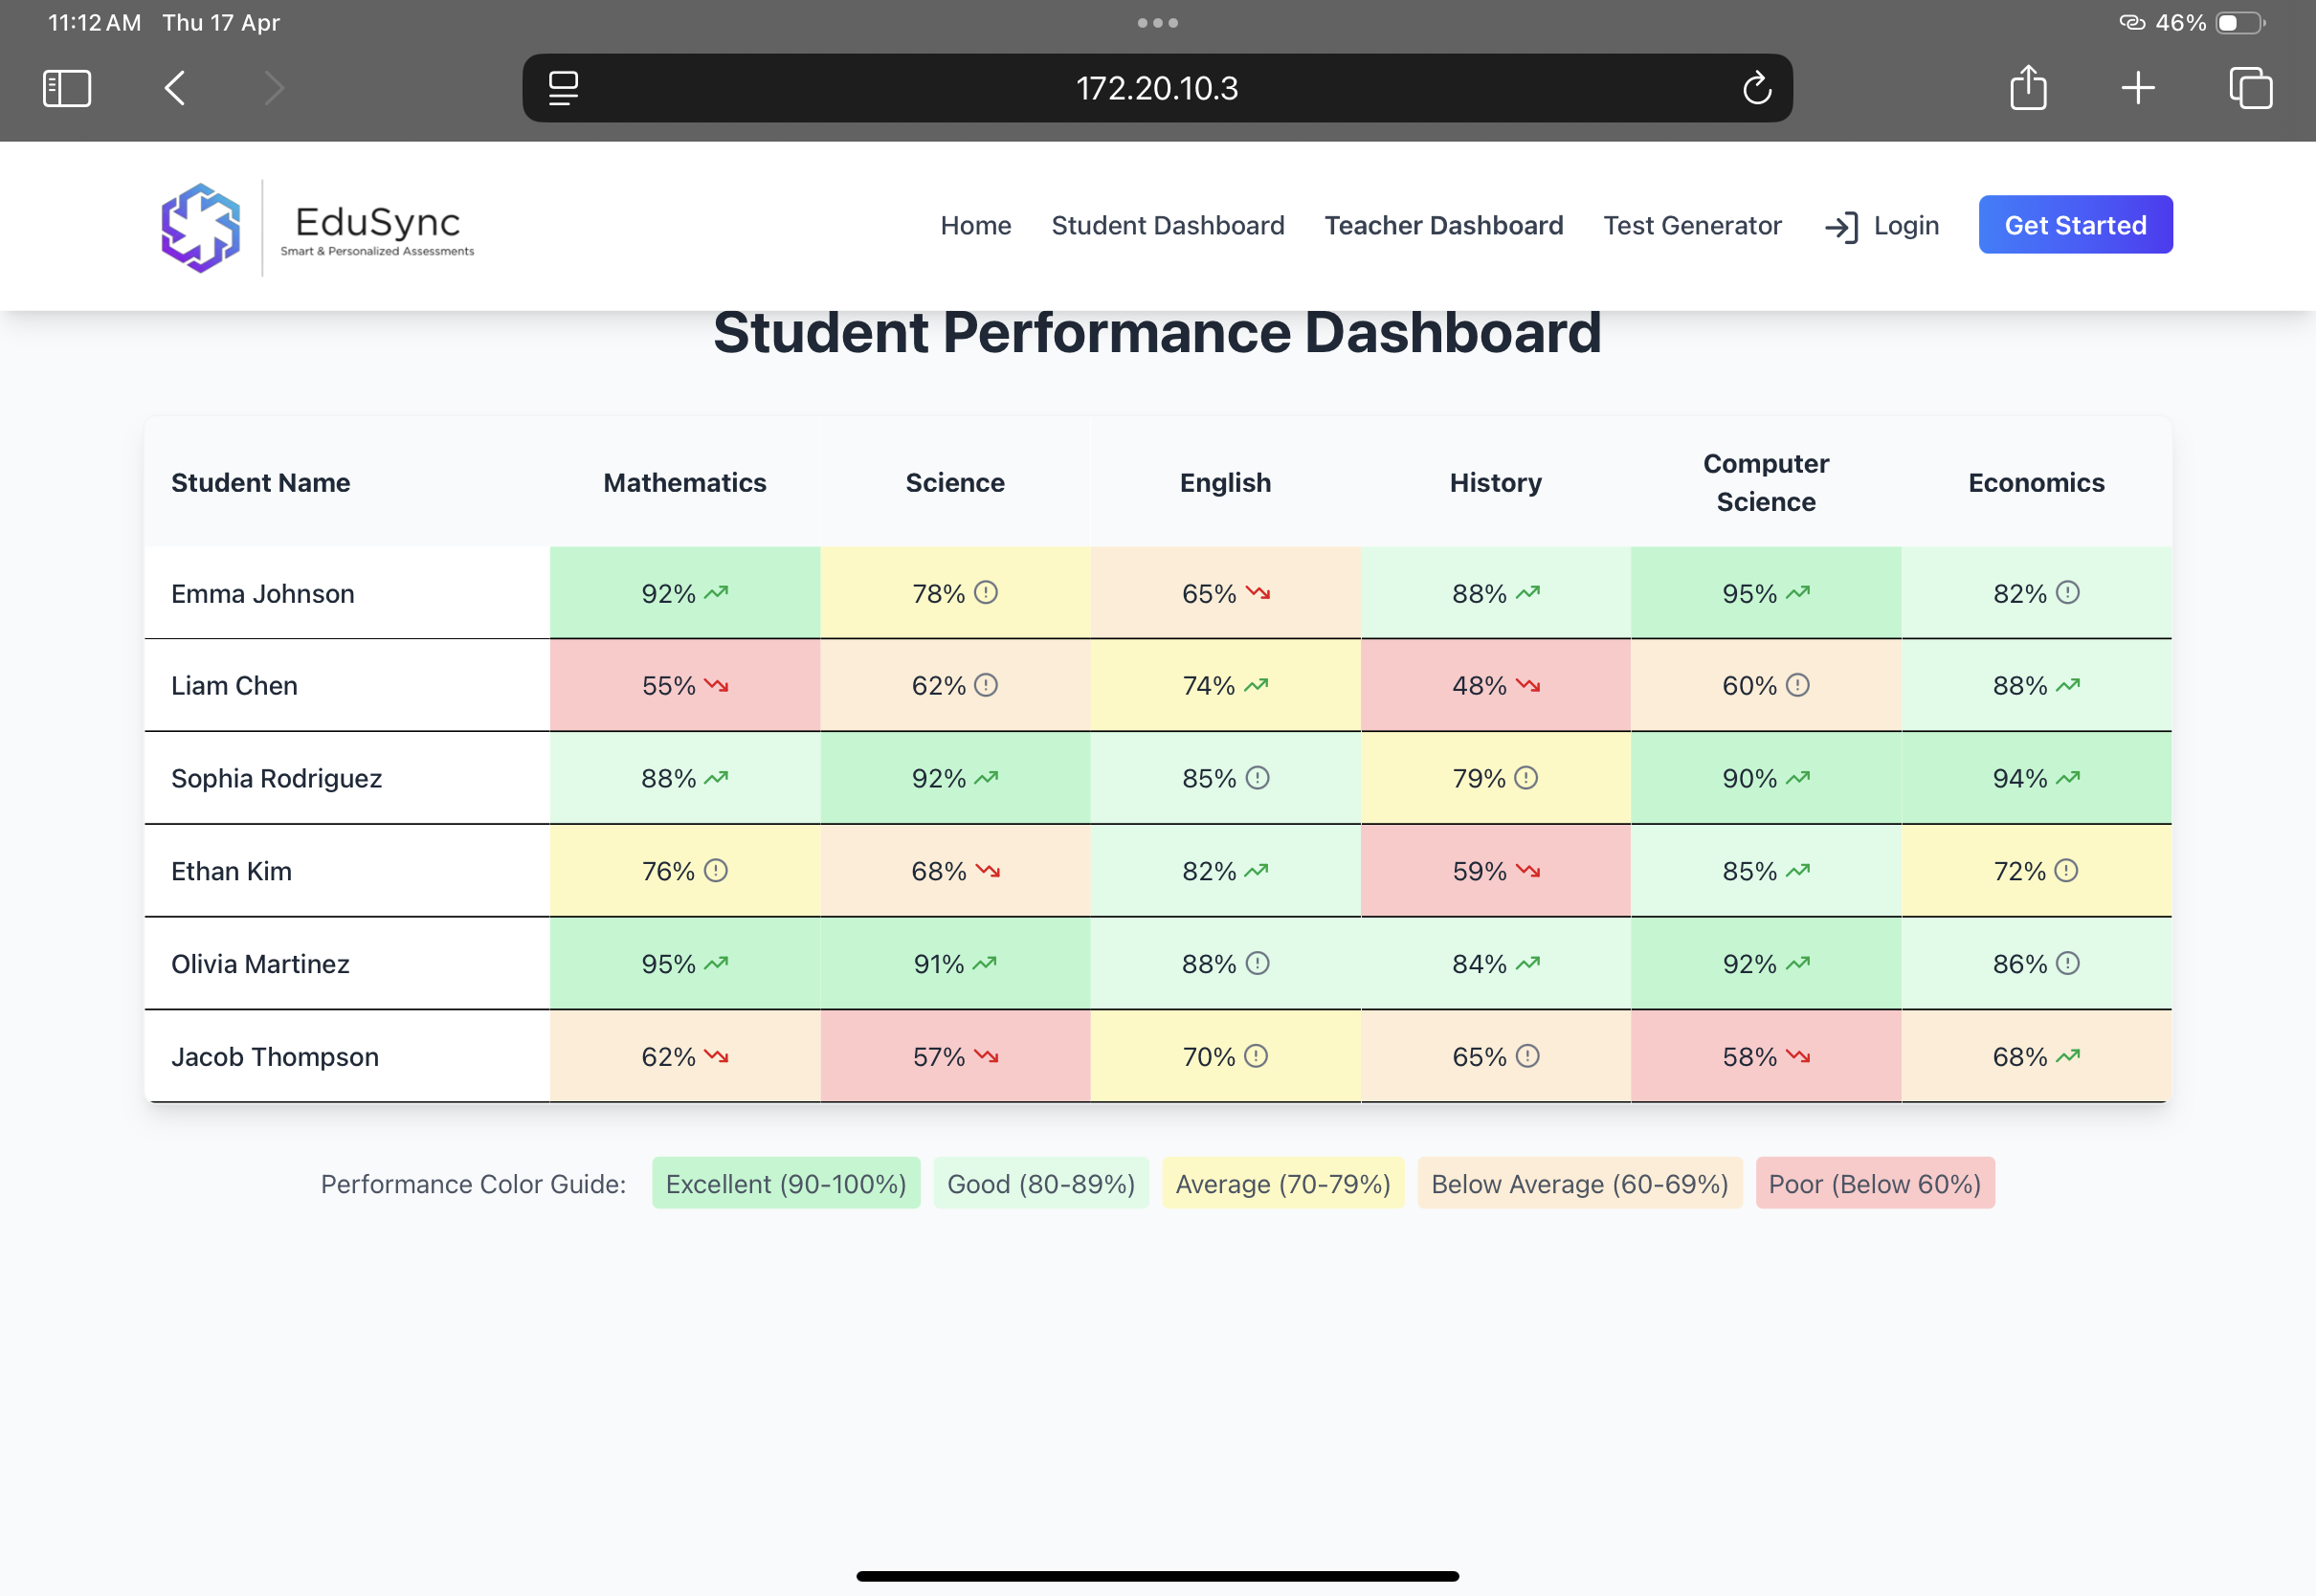Viewport: 2316px width, 1596px height.
Task: Click the page reader icon in address bar
Action: pyautogui.click(x=563, y=88)
